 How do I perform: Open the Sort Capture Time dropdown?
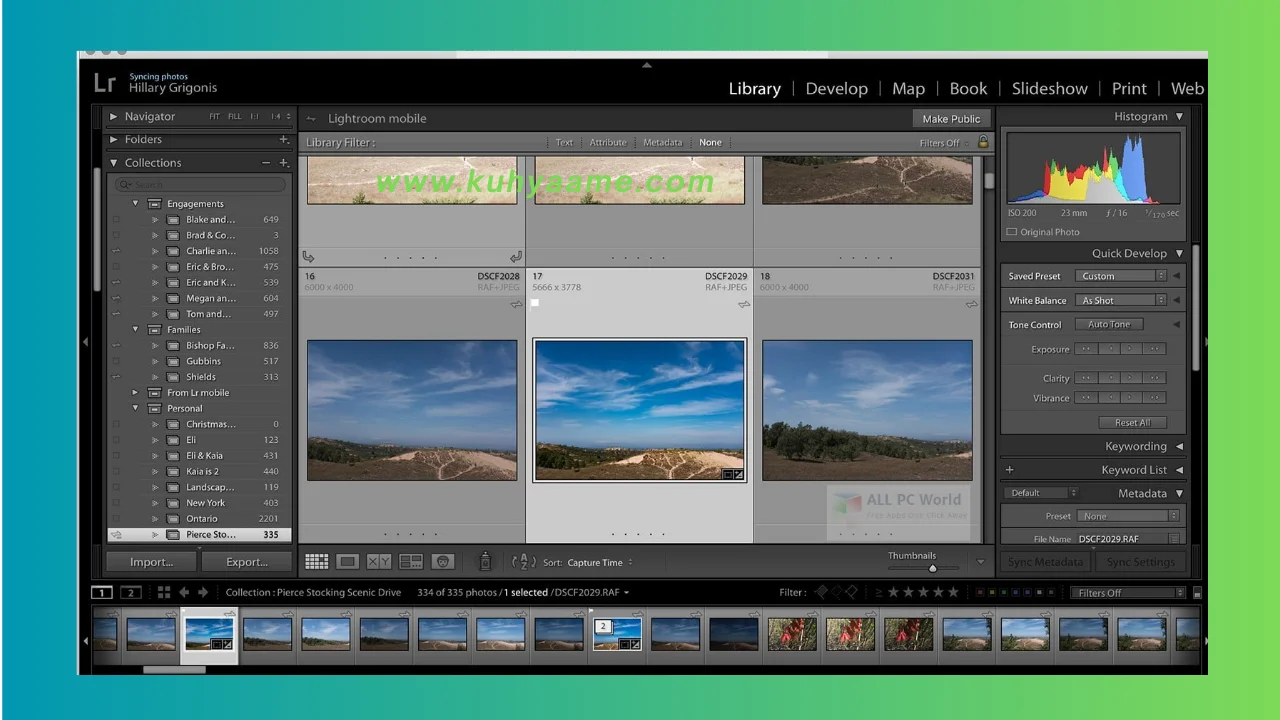[x=602, y=563]
